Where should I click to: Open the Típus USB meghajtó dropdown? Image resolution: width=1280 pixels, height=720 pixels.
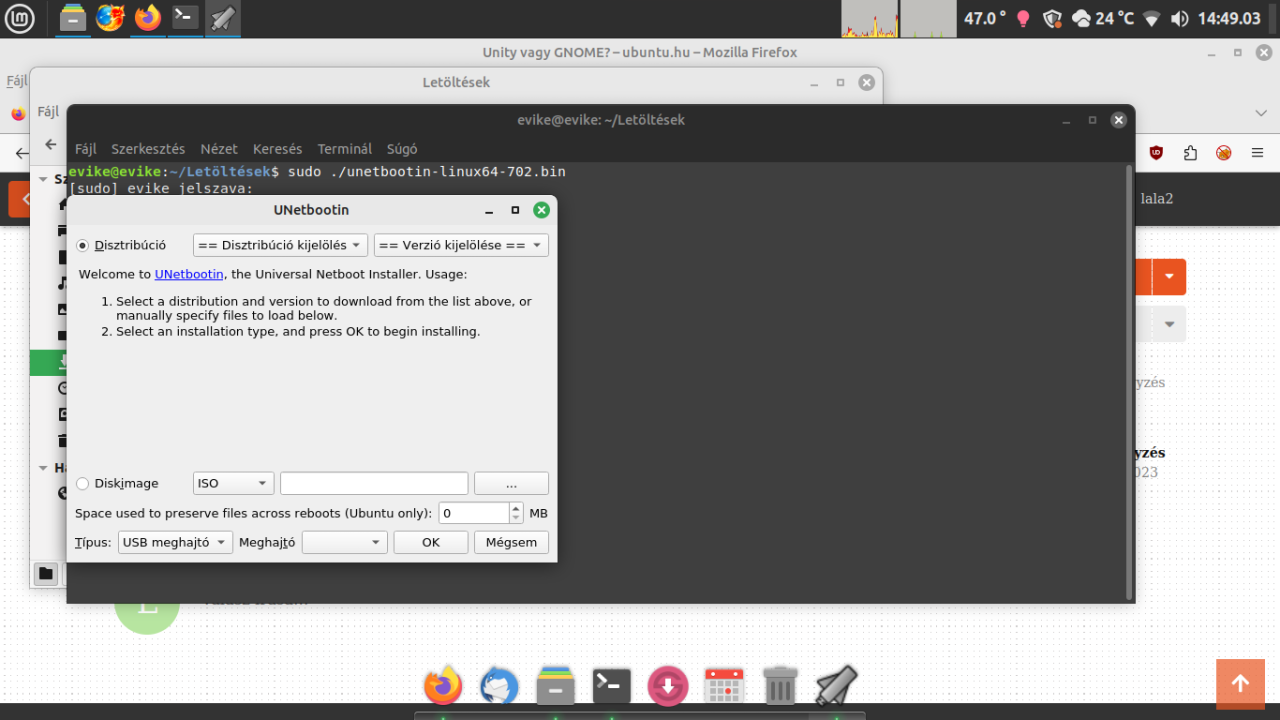175,542
